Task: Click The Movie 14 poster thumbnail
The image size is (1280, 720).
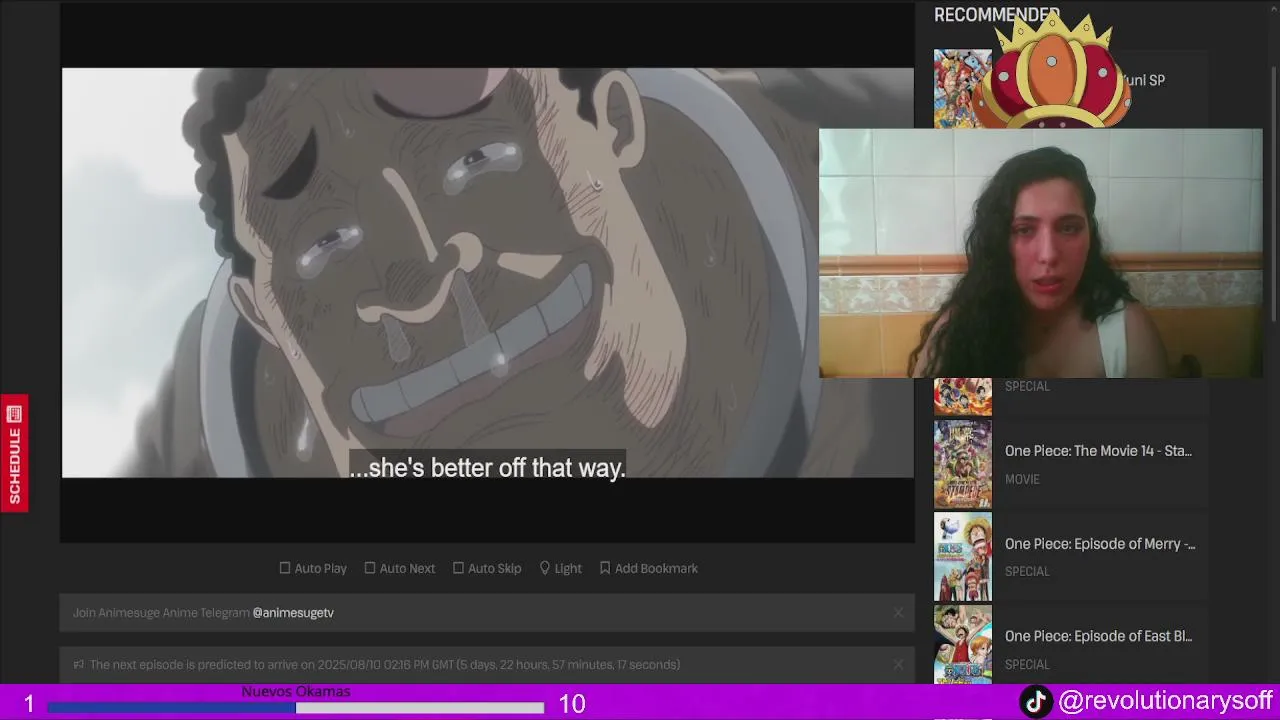Action: click(963, 464)
